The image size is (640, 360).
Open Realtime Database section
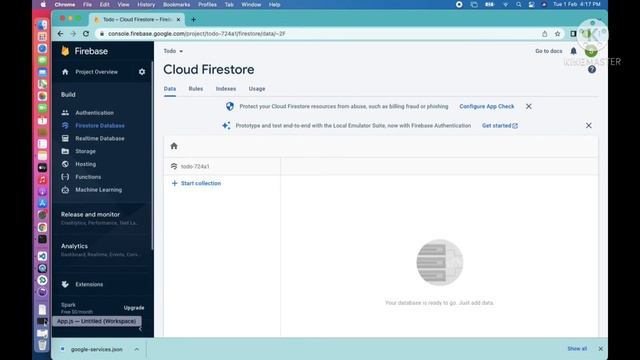pos(100,138)
